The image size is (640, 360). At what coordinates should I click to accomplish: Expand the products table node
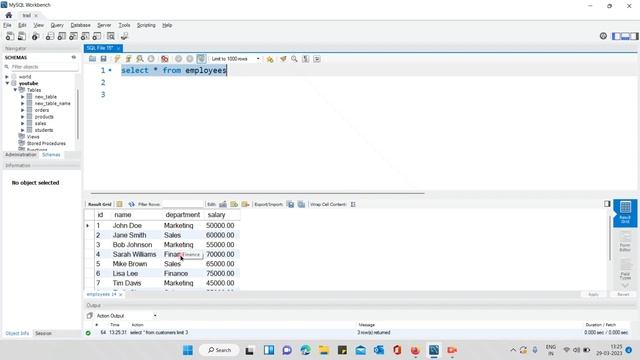click(22, 117)
